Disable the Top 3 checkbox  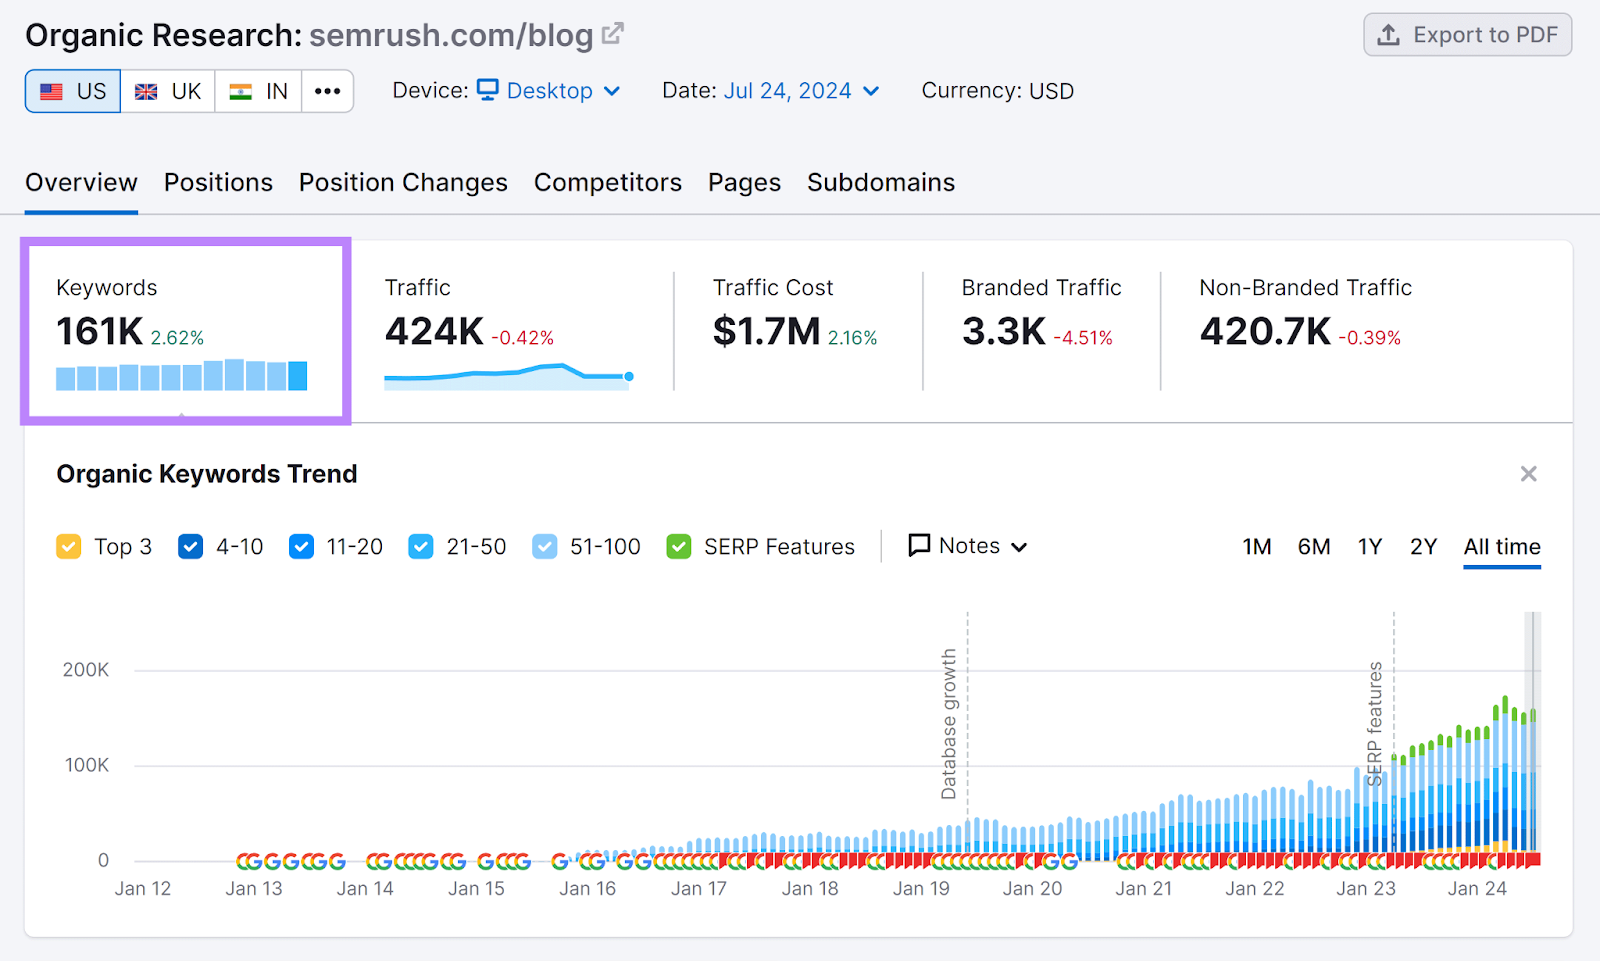(68, 546)
